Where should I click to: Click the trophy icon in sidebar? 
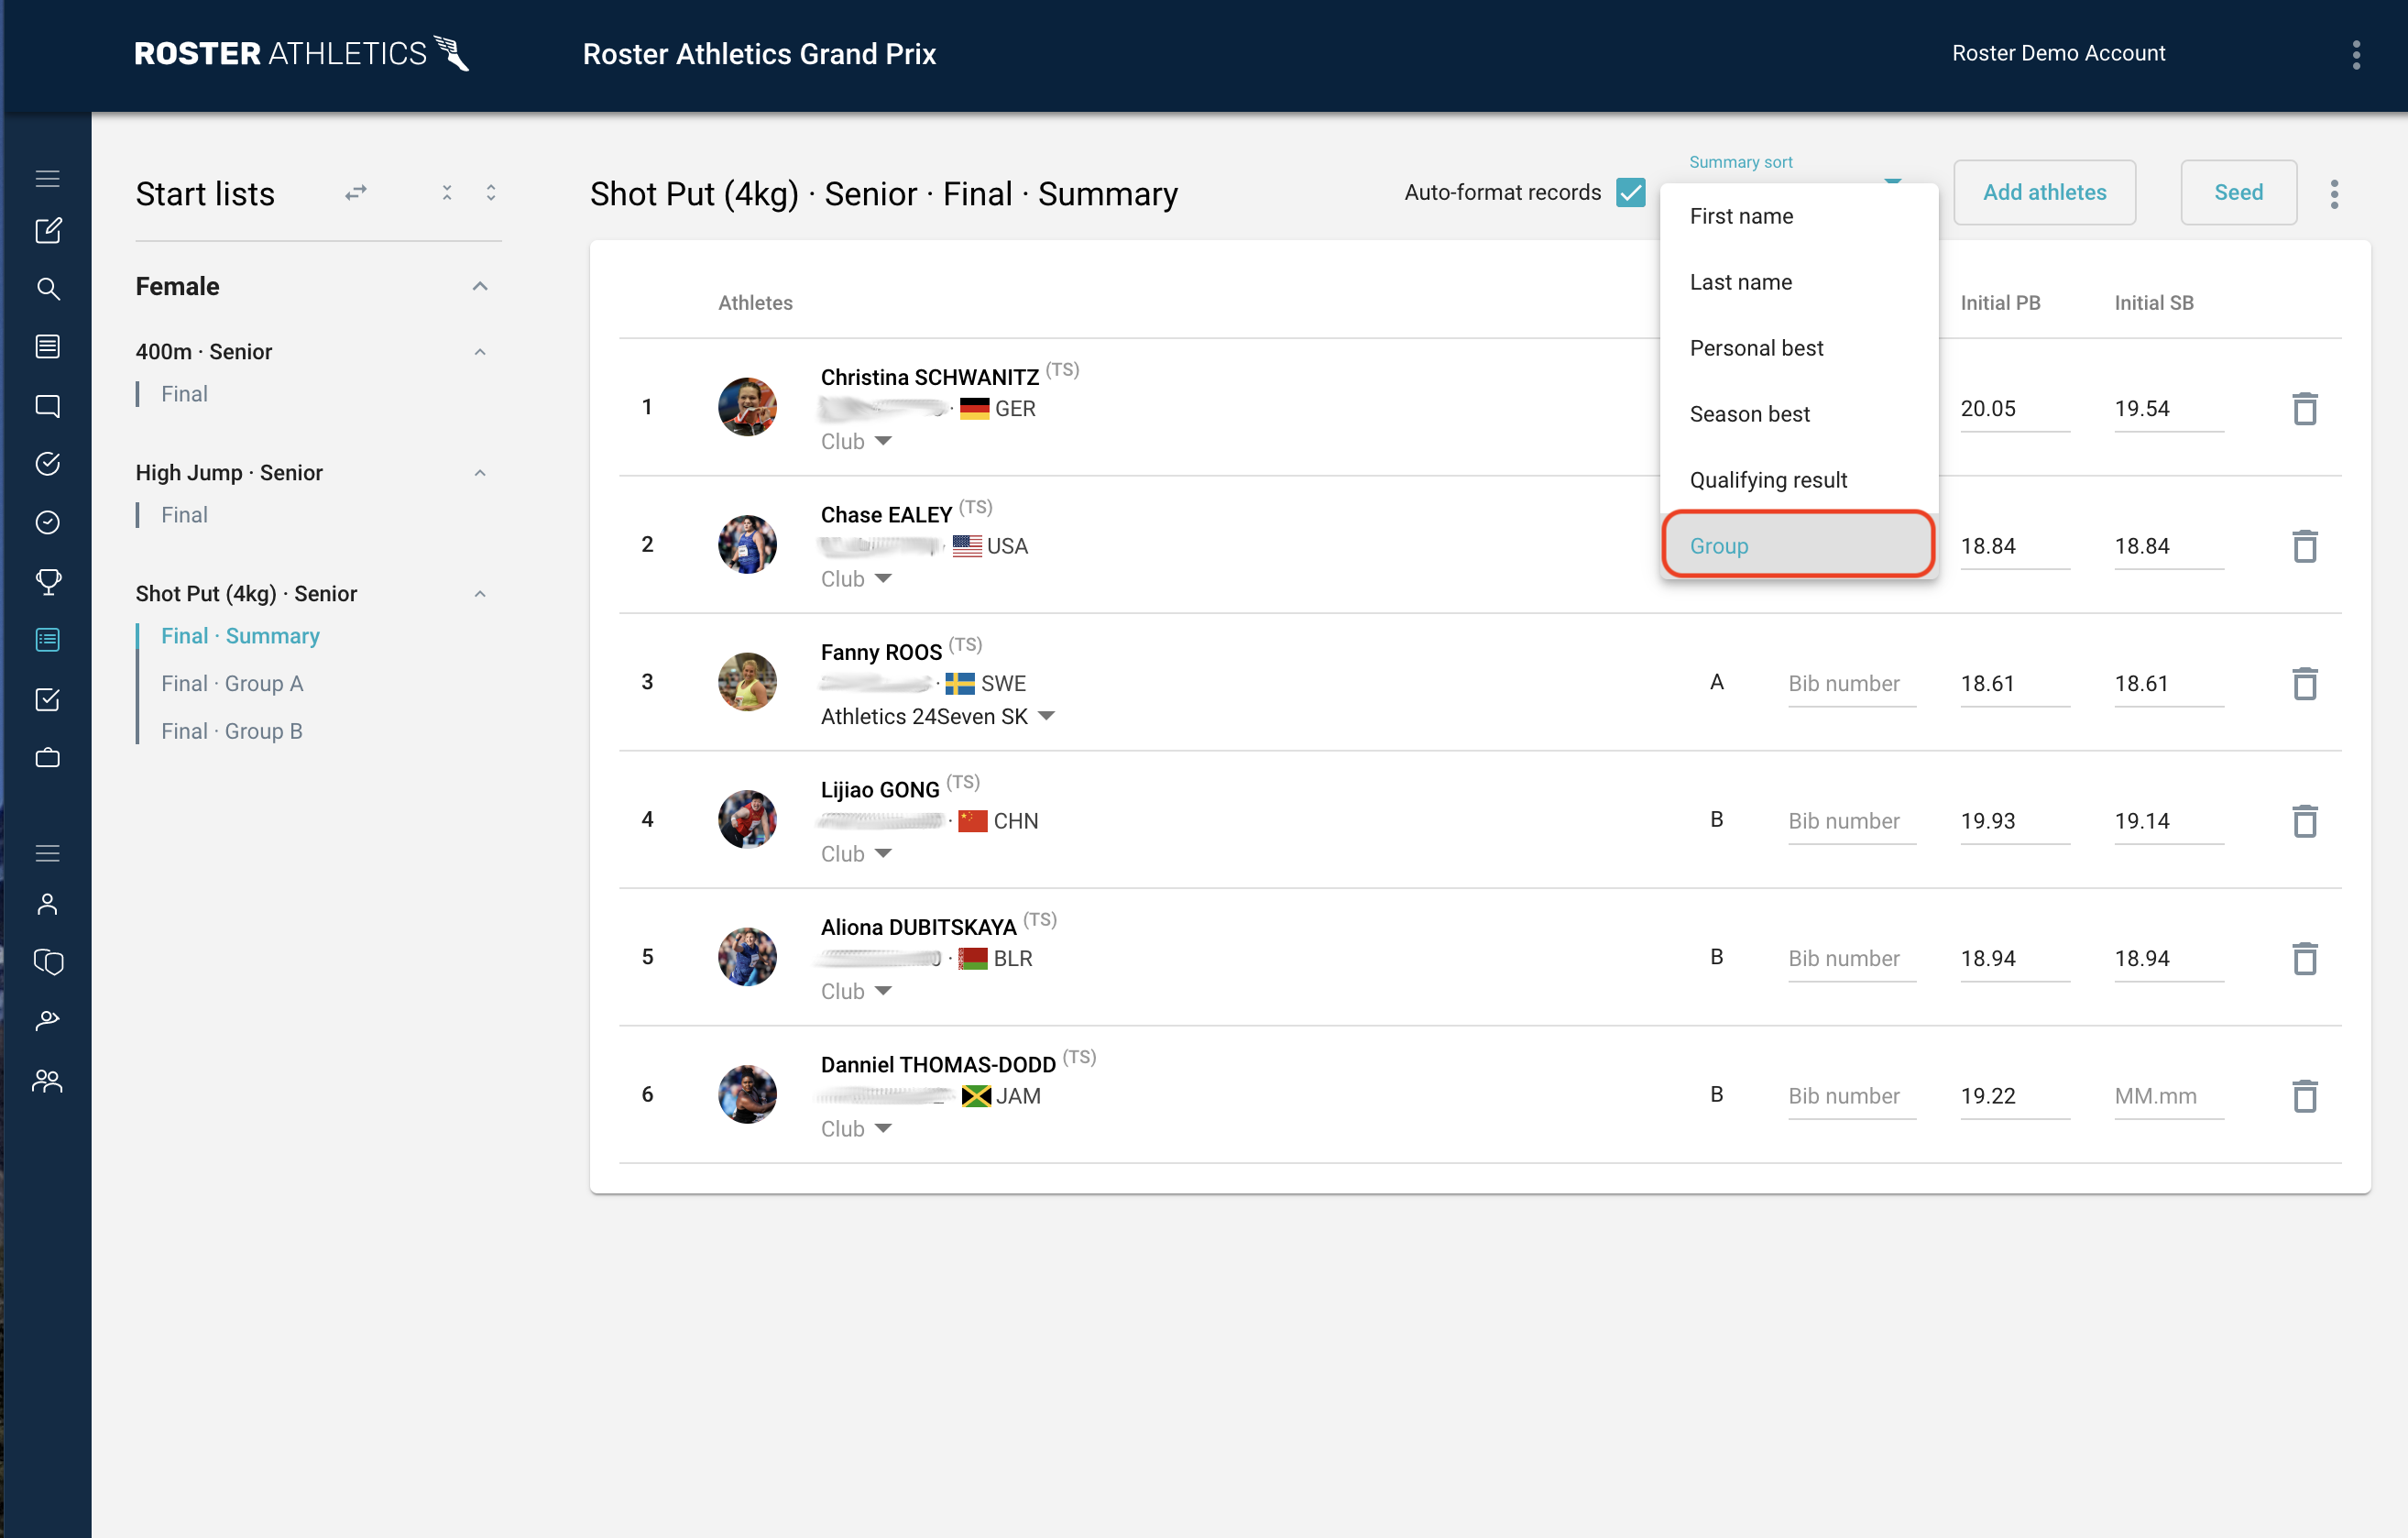pyautogui.click(x=47, y=581)
